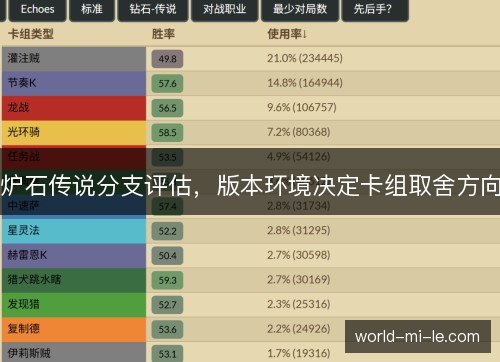Click usage value 2.8% (31295)
Viewport: 500px width, 362px height.
(299, 230)
